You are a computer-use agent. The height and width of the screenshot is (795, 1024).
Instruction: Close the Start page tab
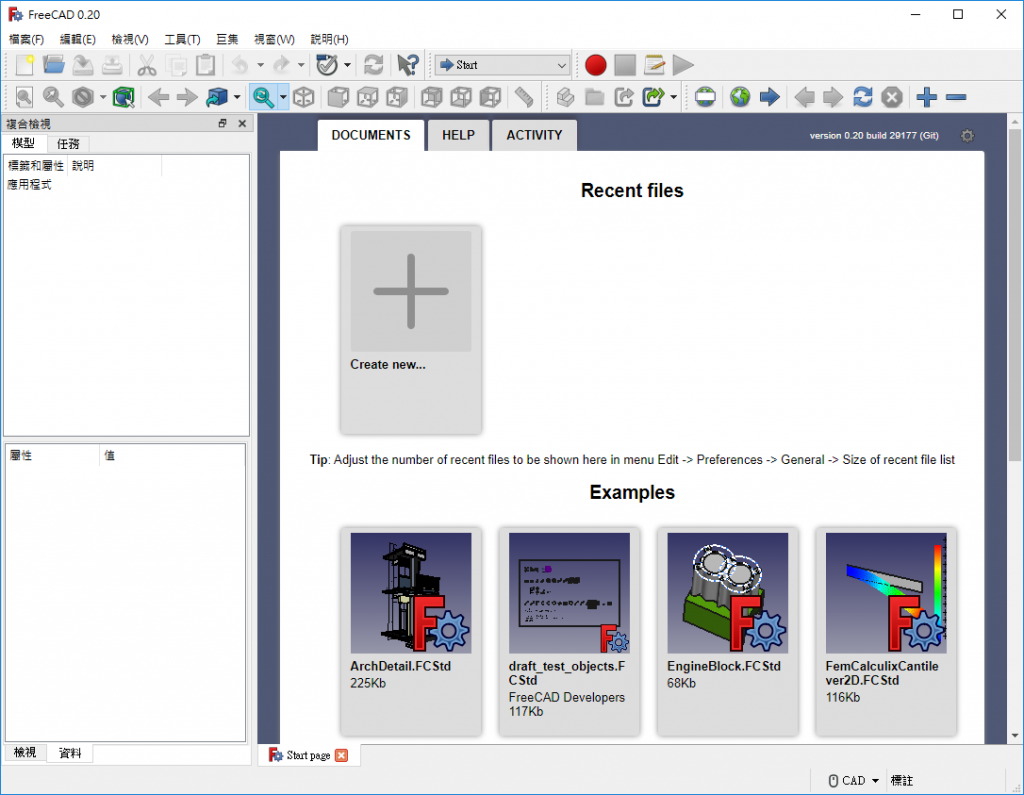pyautogui.click(x=341, y=755)
